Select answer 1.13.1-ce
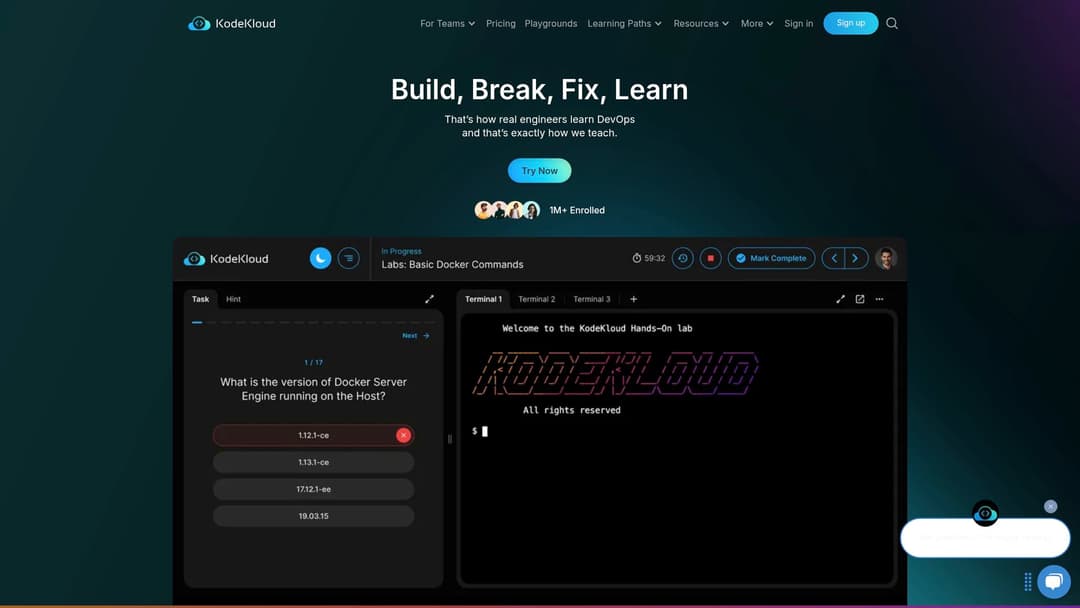This screenshot has width=1080, height=608. coord(313,462)
